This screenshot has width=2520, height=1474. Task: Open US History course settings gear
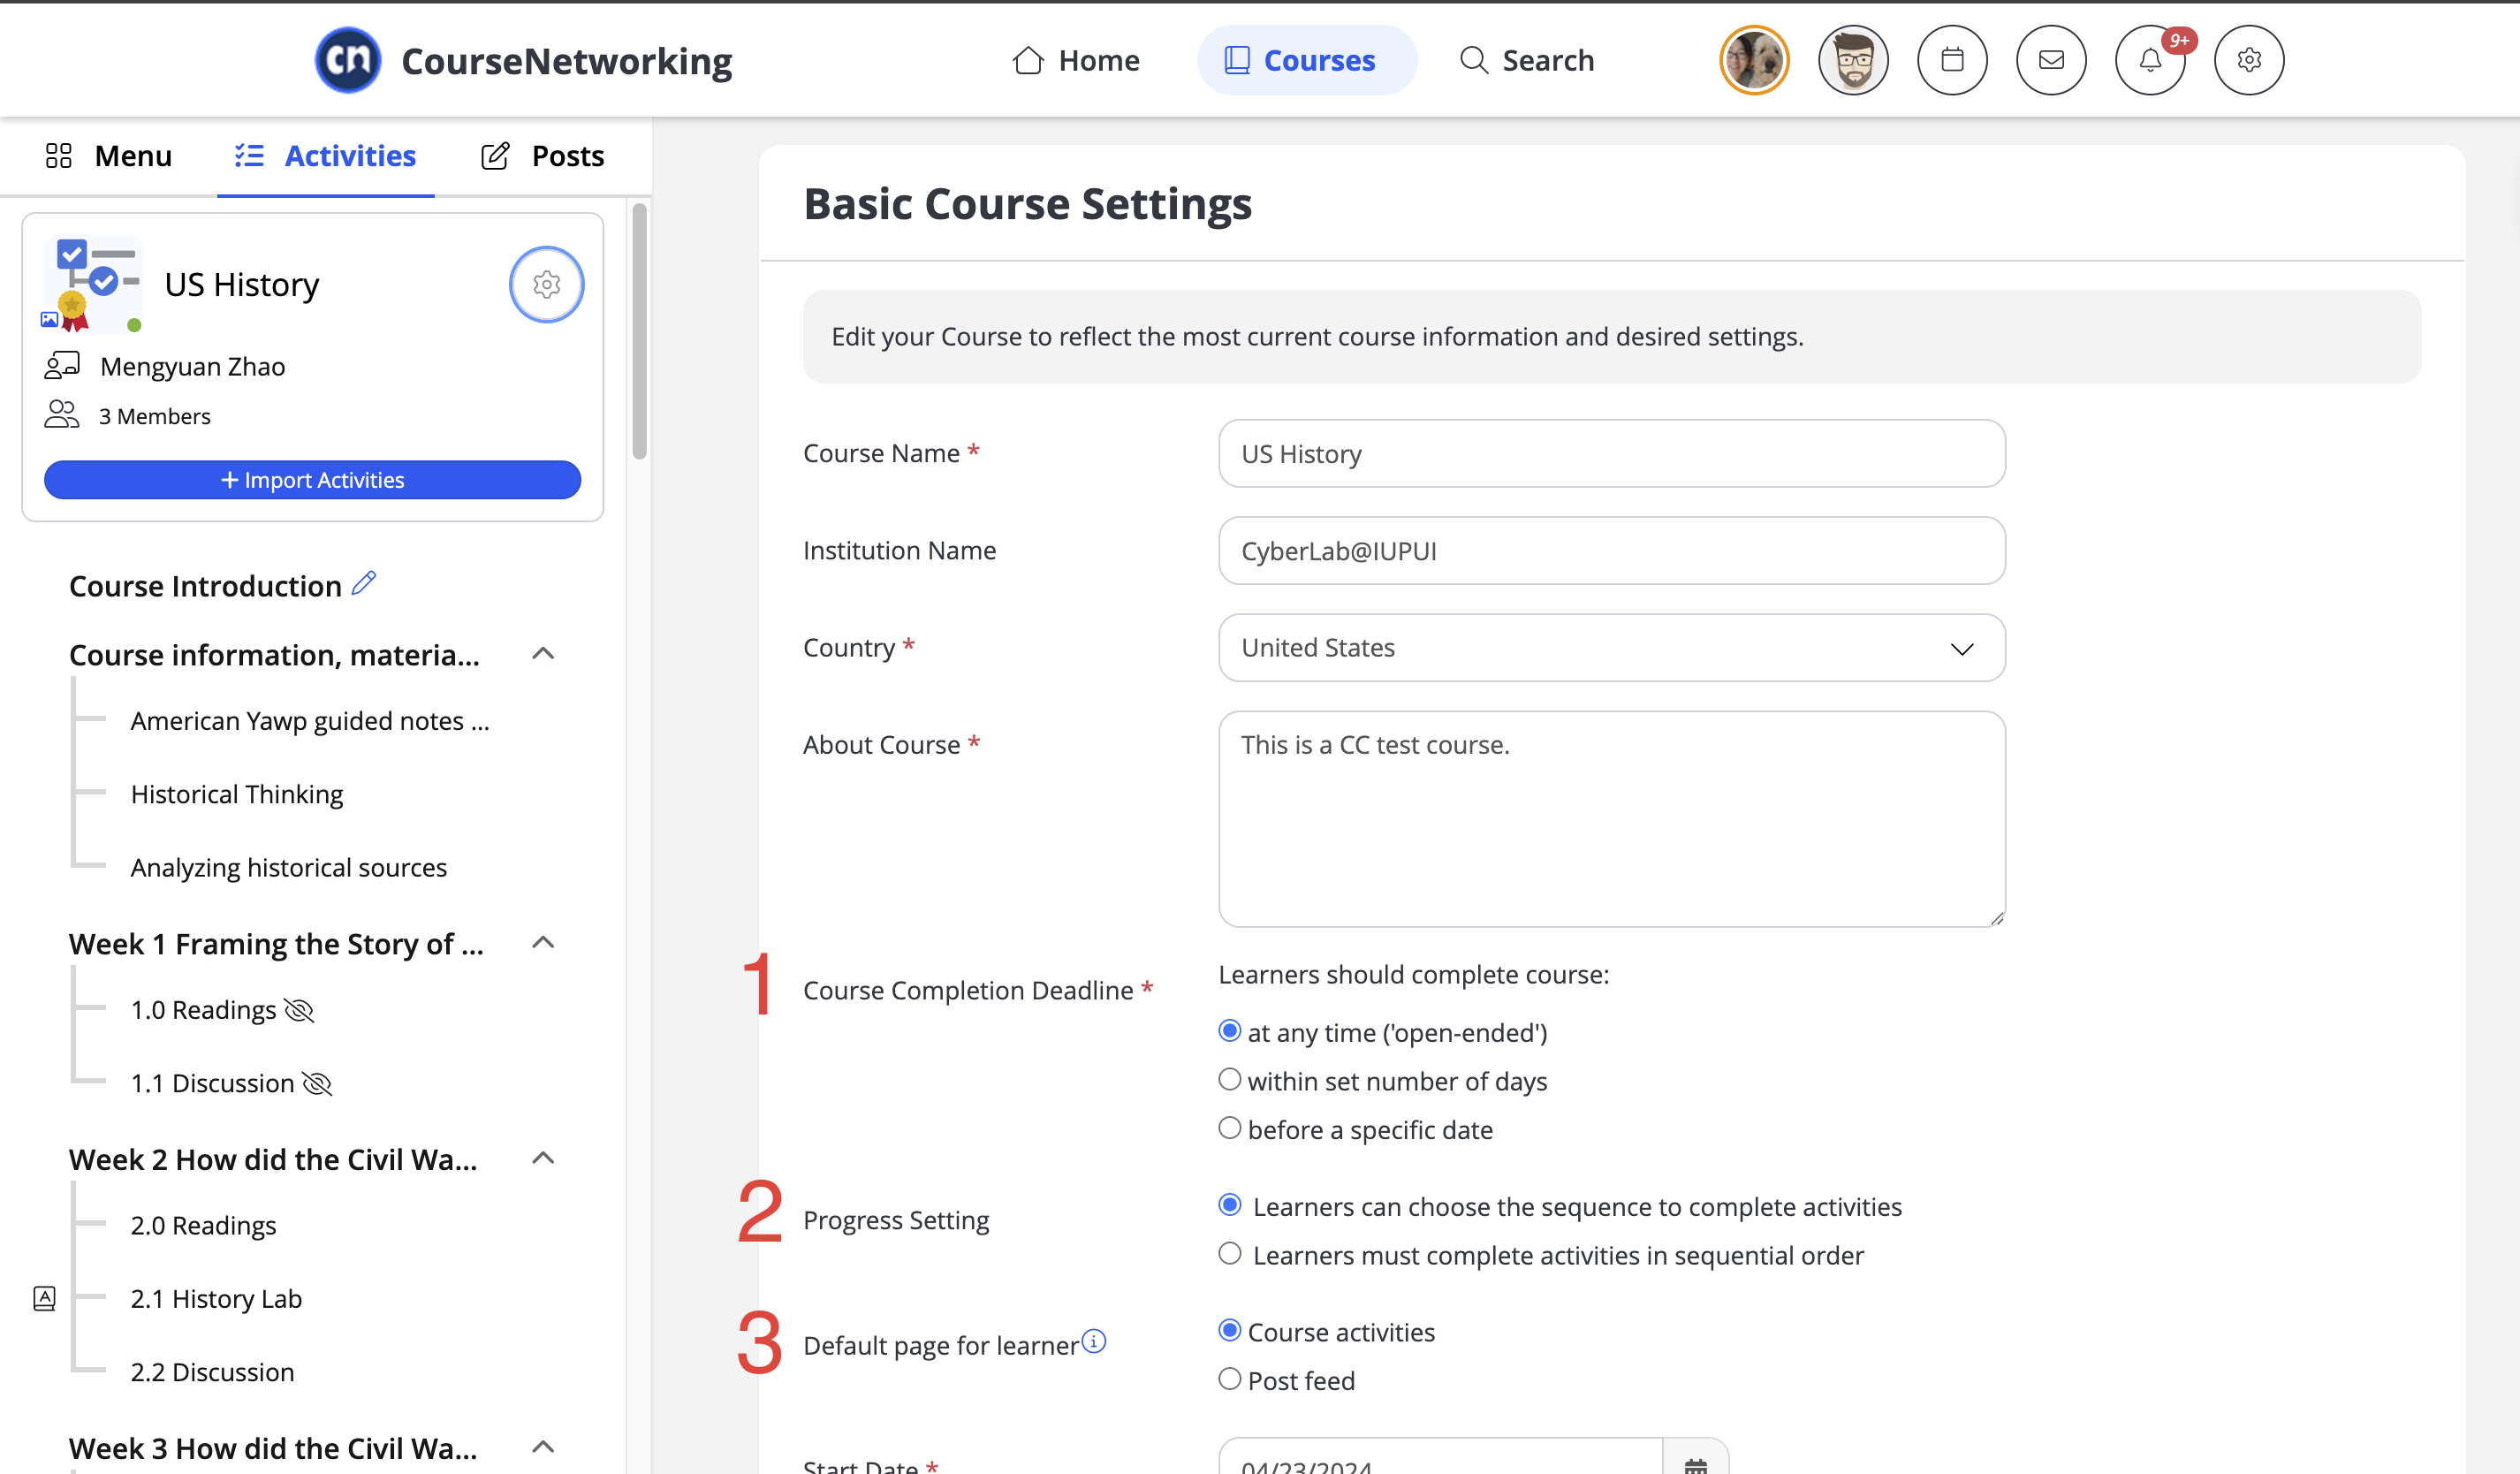tap(546, 285)
